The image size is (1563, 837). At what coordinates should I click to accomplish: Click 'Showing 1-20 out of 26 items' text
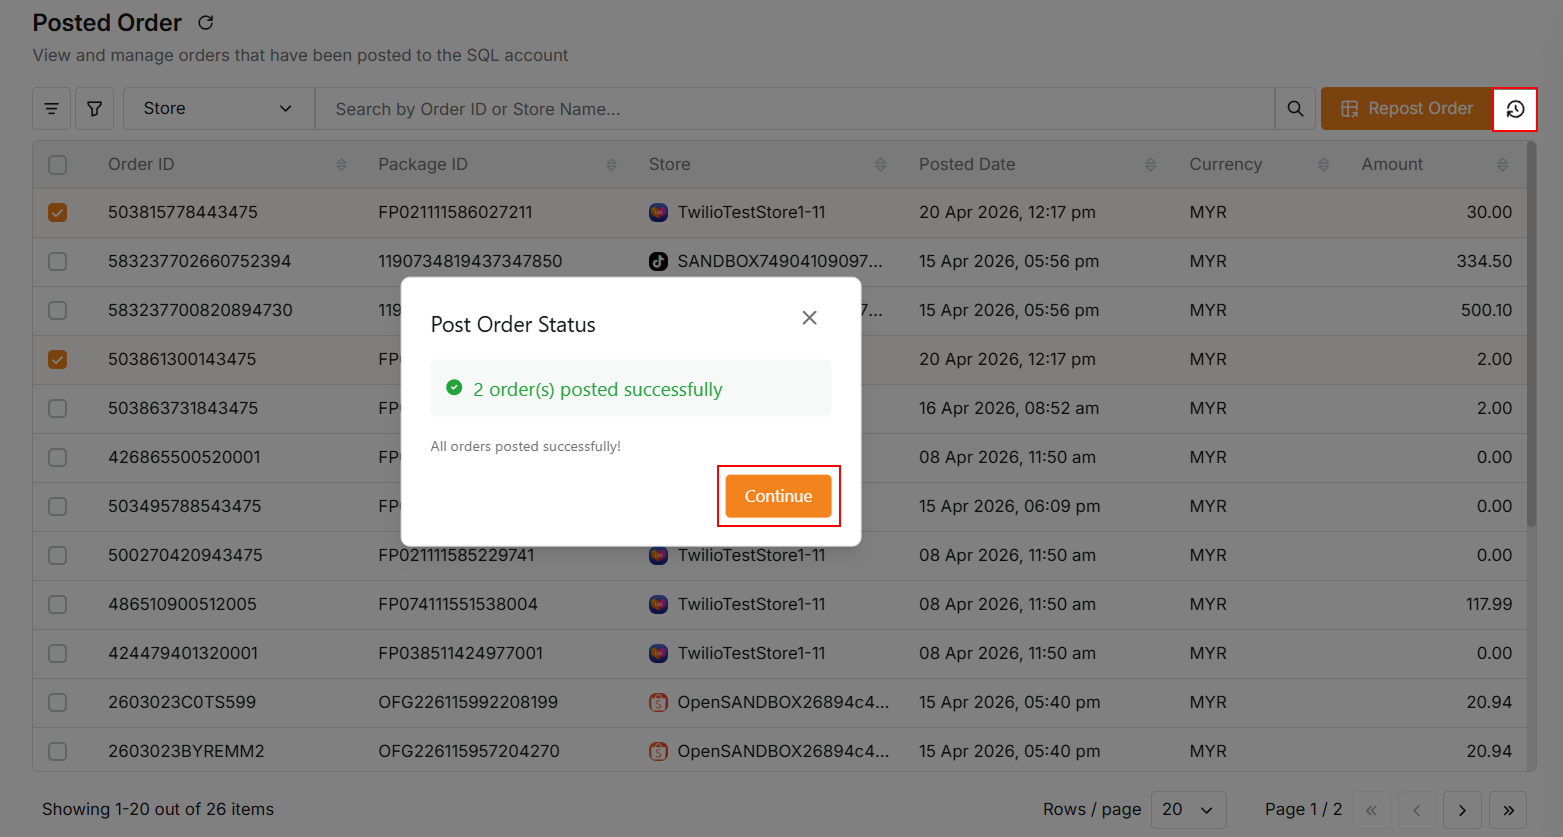click(158, 809)
